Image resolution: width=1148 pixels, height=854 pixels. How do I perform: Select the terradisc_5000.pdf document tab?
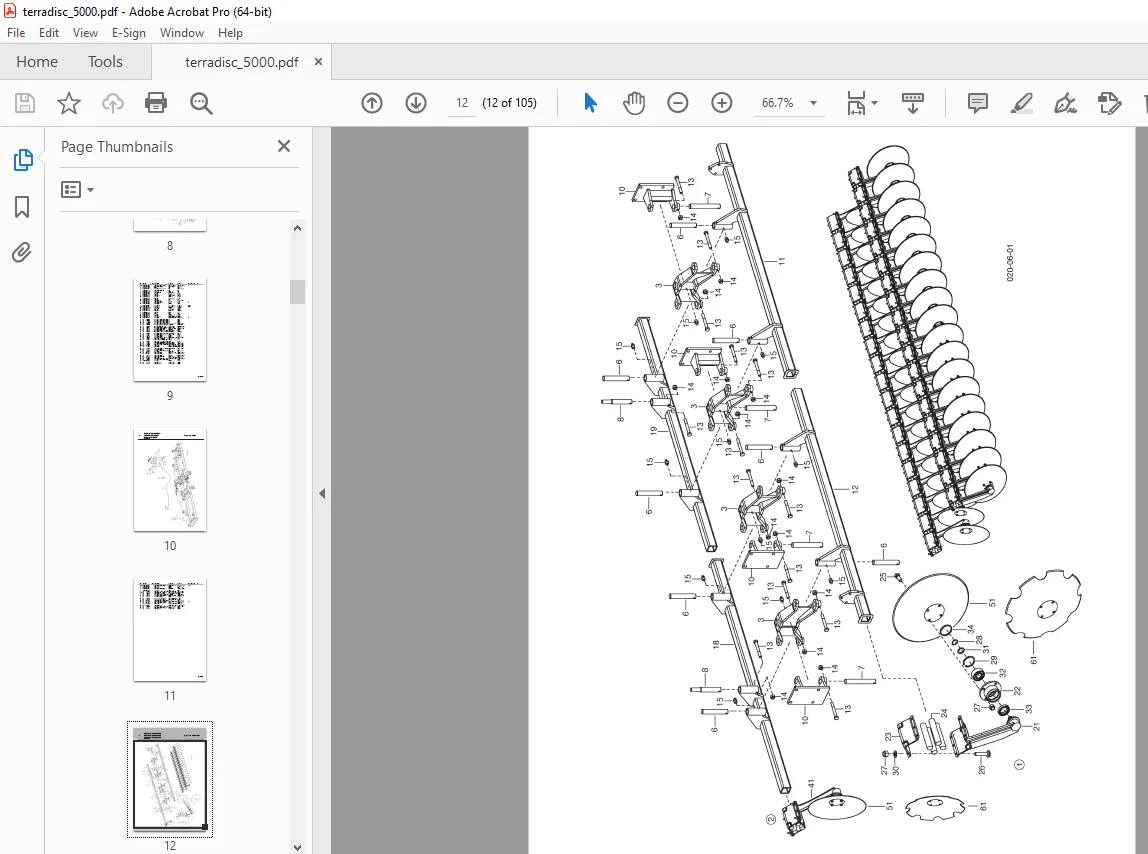[x=241, y=62]
